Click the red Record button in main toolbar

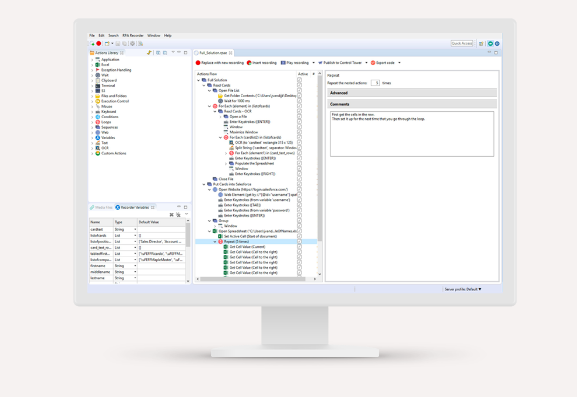tap(99, 43)
